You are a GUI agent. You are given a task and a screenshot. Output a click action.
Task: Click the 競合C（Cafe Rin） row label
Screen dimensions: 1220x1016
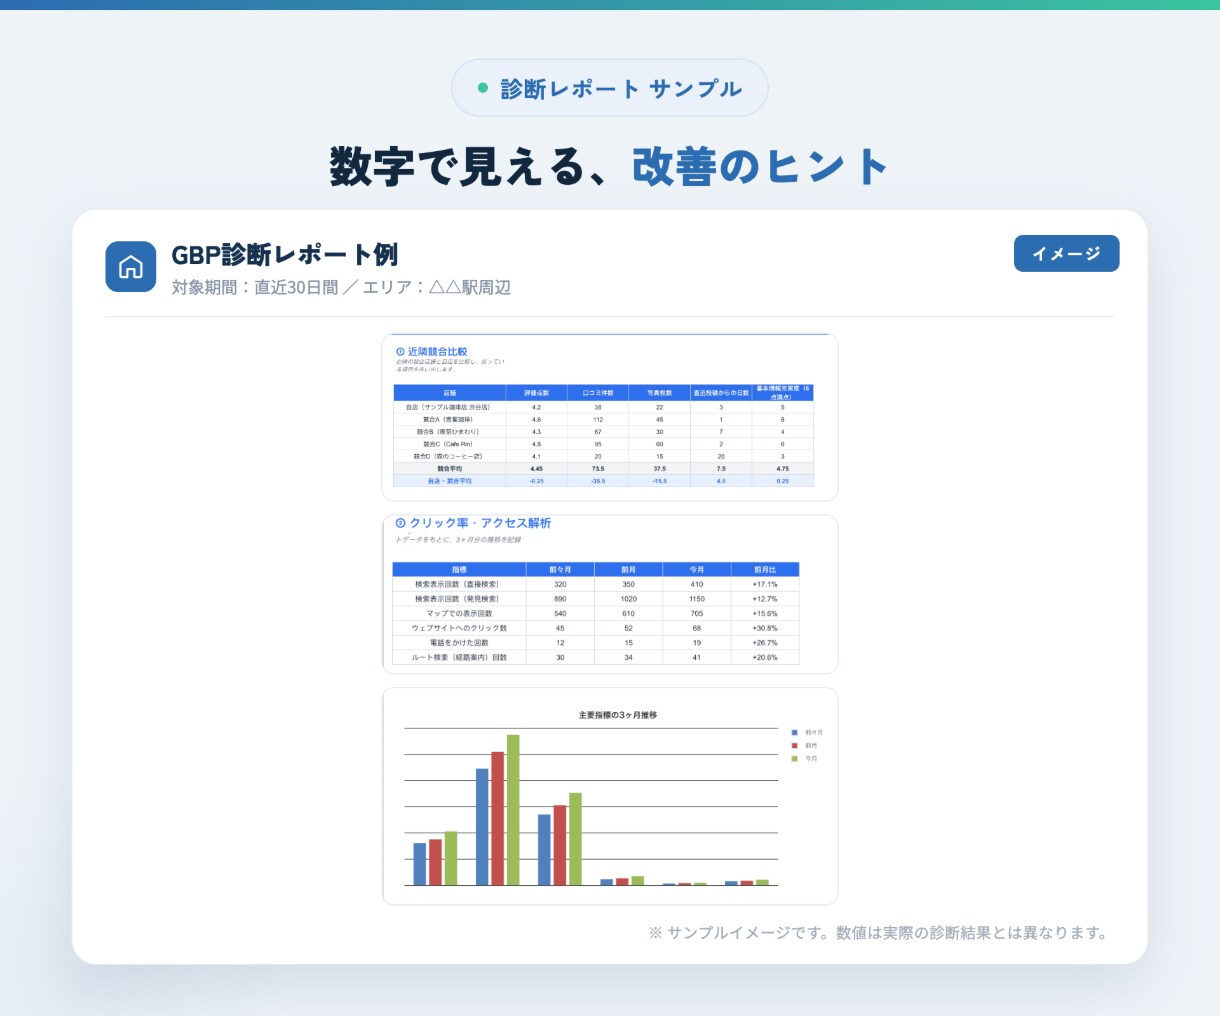pyautogui.click(x=448, y=444)
